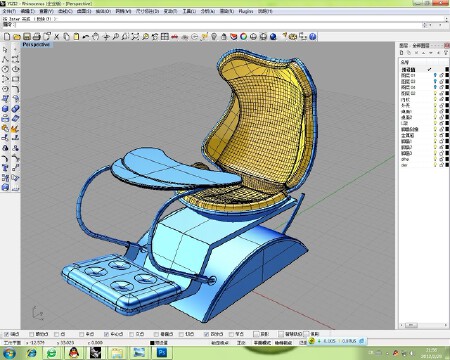This screenshot has height=360, width=450.
Task: Toggle the Cen osnap checkbox
Action: 106,334
